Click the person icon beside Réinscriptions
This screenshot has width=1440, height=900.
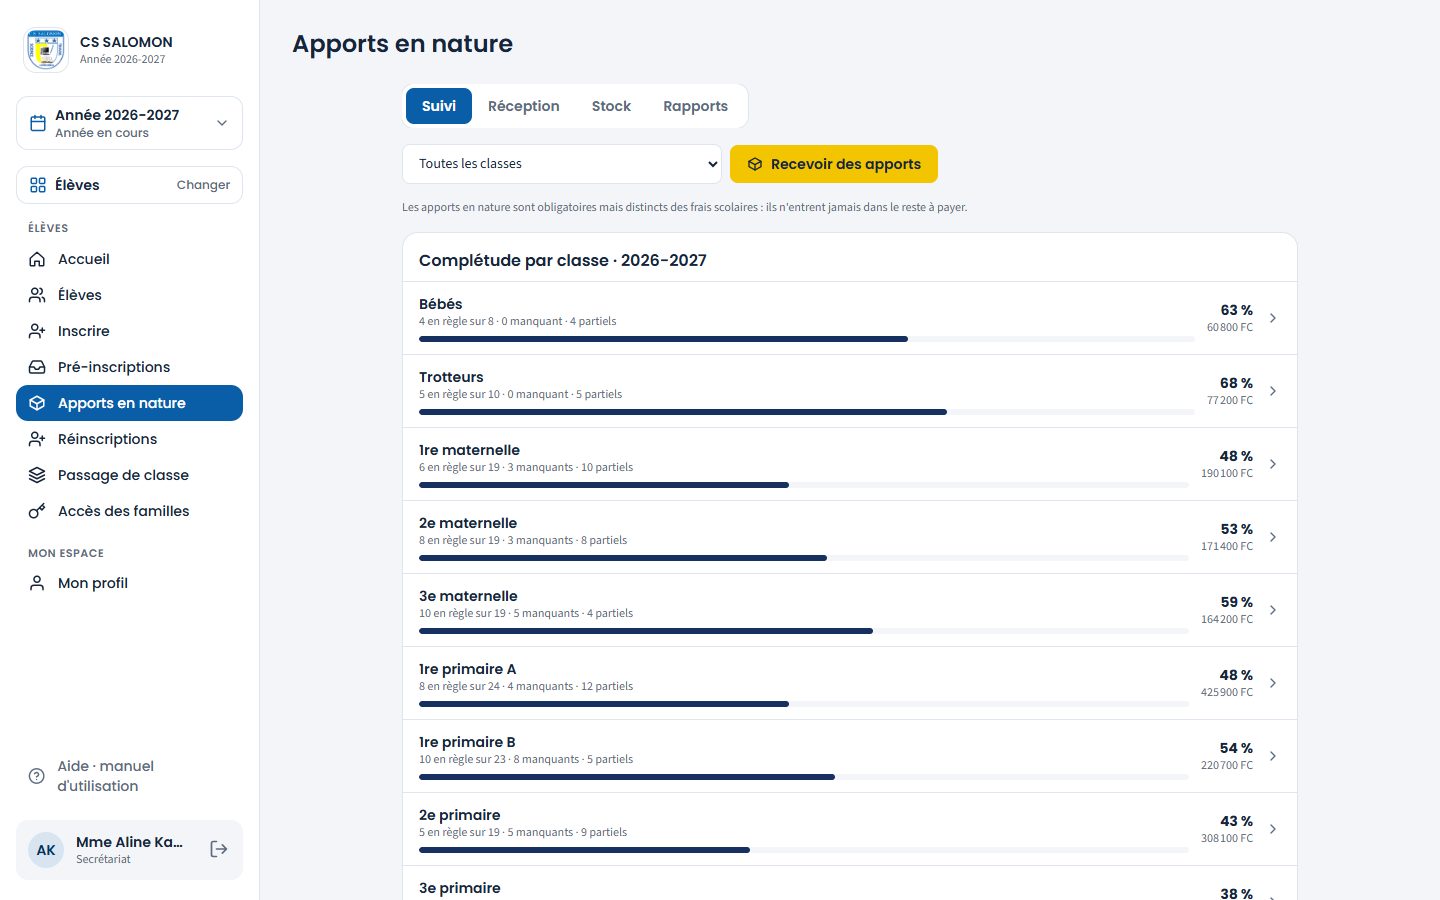point(37,439)
